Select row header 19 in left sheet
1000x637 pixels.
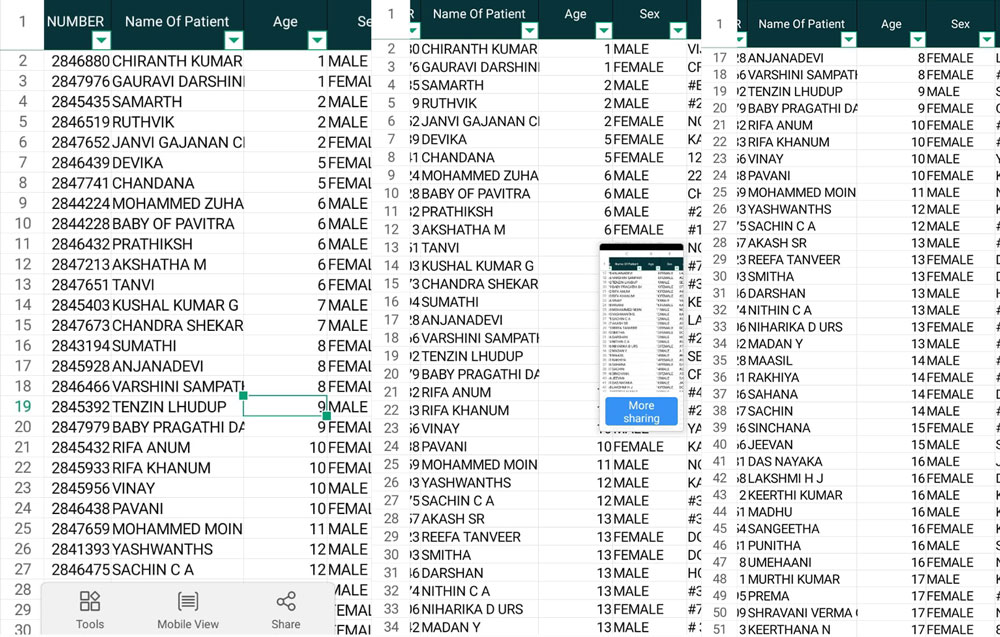click(x=22, y=406)
